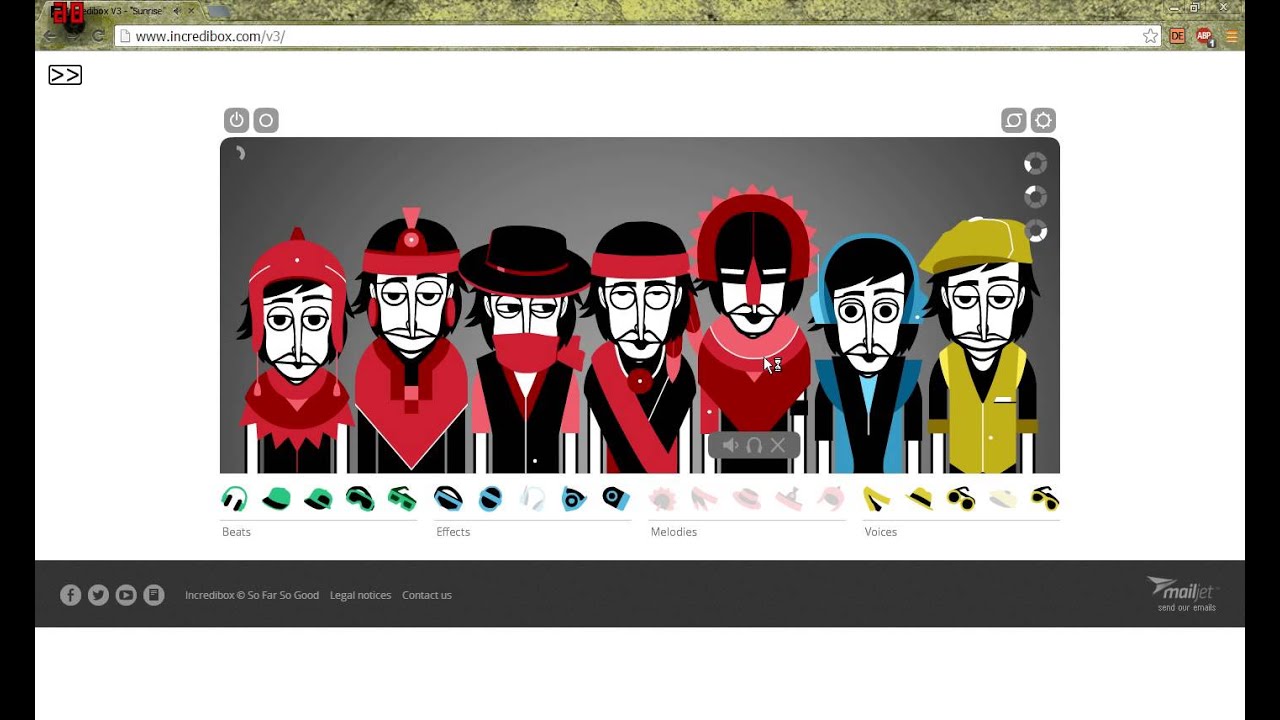The height and width of the screenshot is (720, 1280).
Task: Pick the yellow scarf voice icon
Action: (x=877, y=498)
